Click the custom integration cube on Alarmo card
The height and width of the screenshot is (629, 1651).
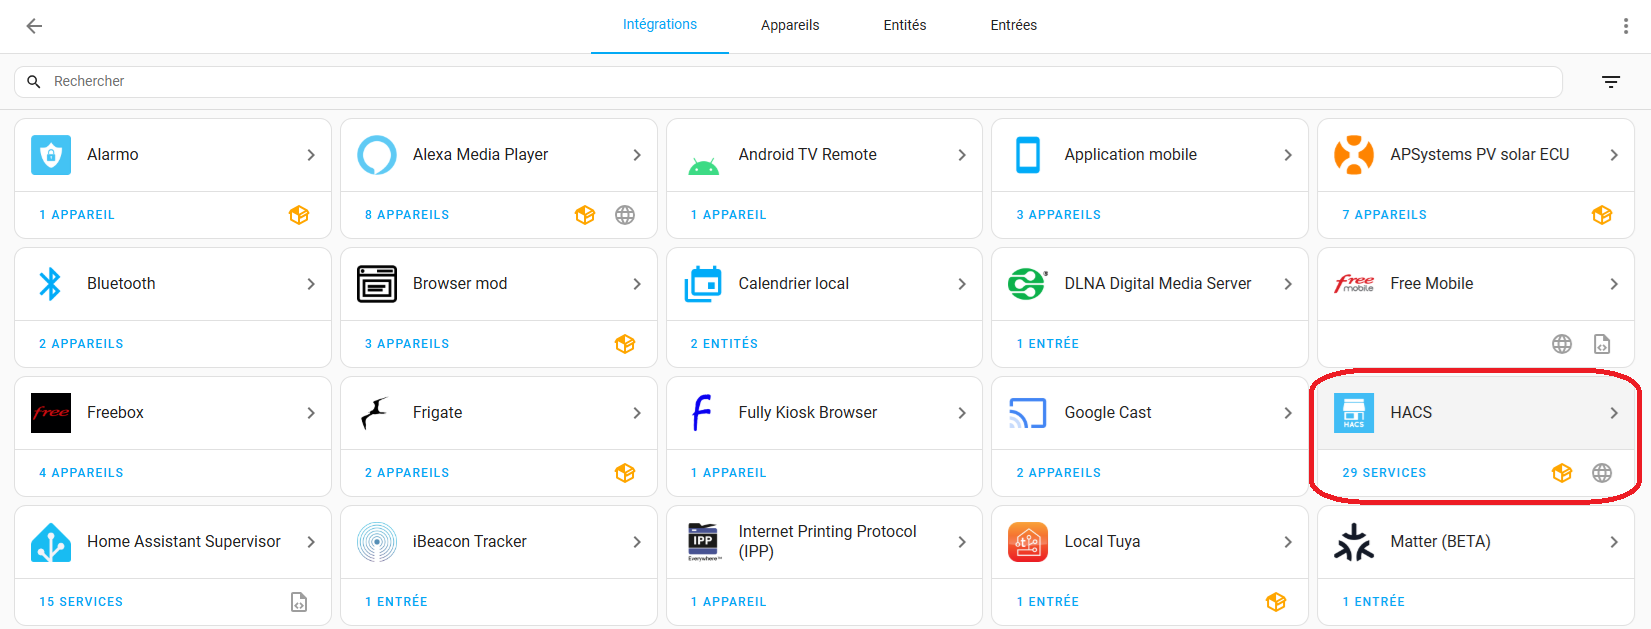click(x=299, y=215)
